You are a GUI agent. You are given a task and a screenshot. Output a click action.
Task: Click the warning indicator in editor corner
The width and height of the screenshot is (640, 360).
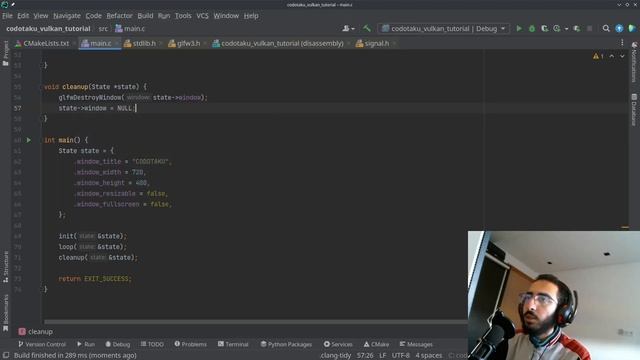point(598,56)
